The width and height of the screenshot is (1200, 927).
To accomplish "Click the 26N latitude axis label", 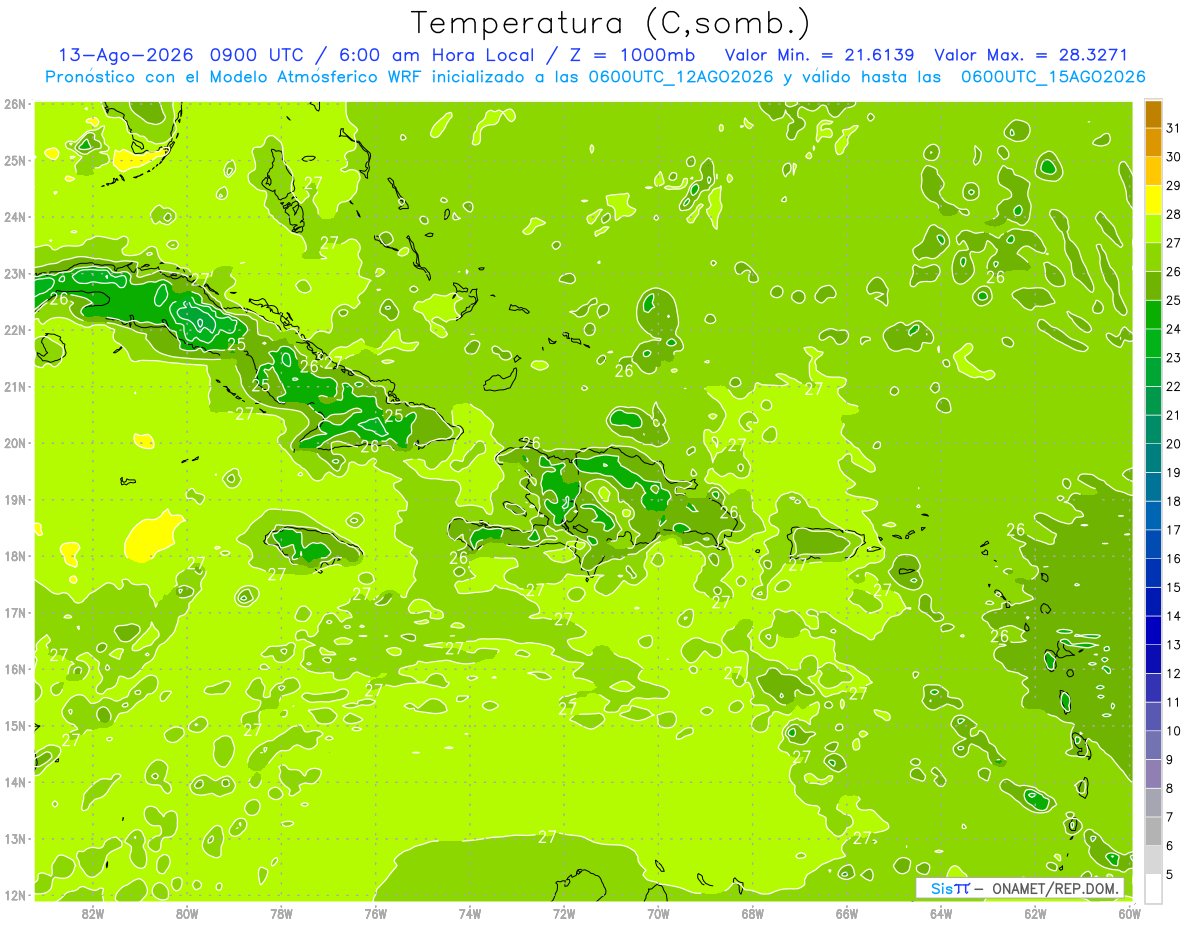I will (x=14, y=103).
